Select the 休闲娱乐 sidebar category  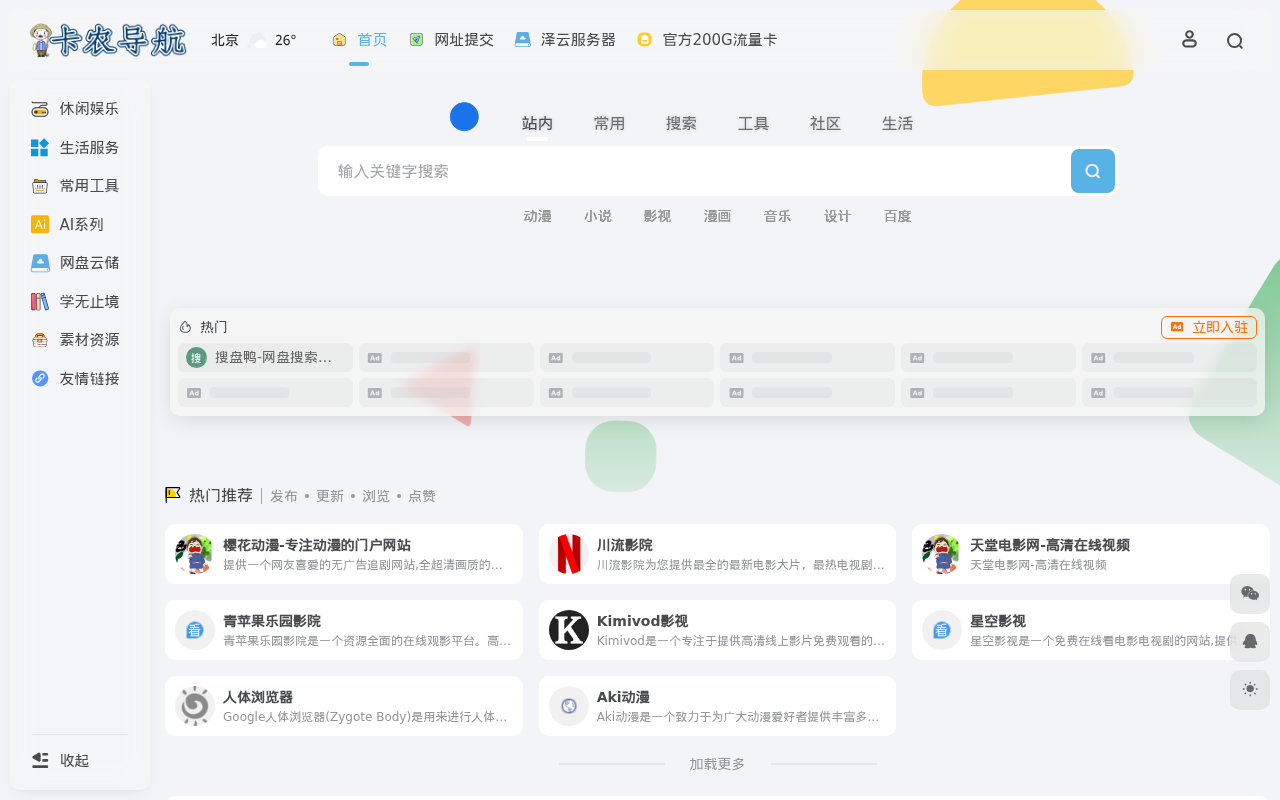88,109
